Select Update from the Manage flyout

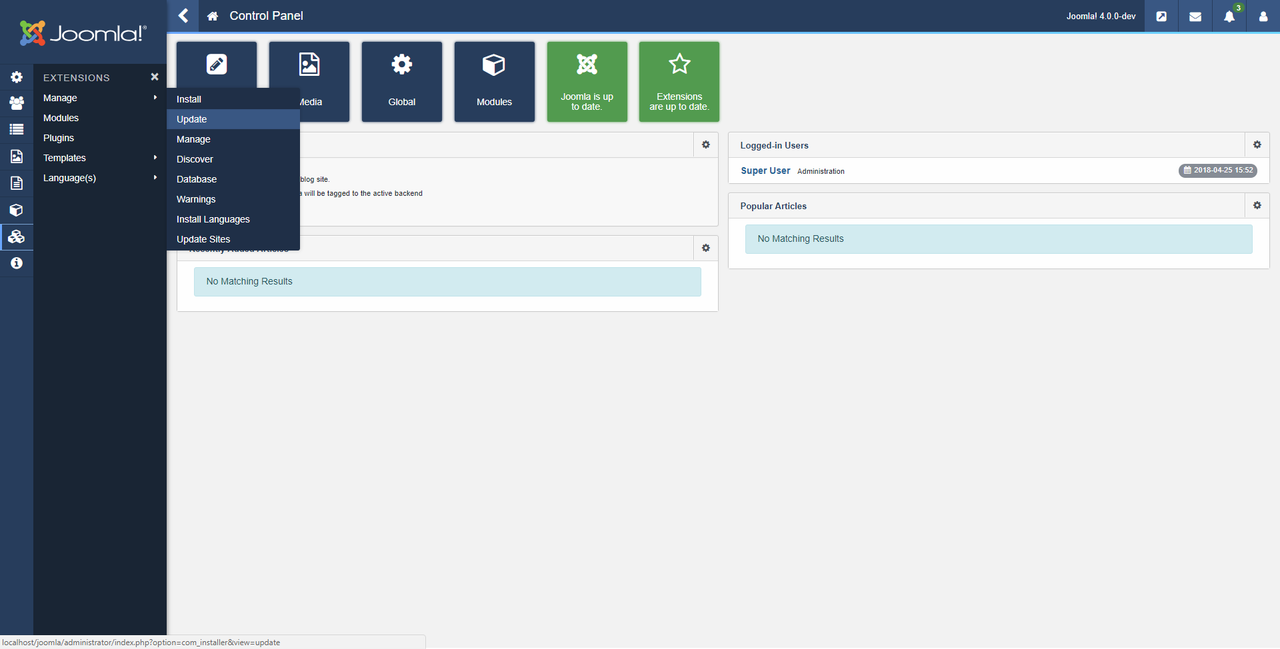[233, 119]
